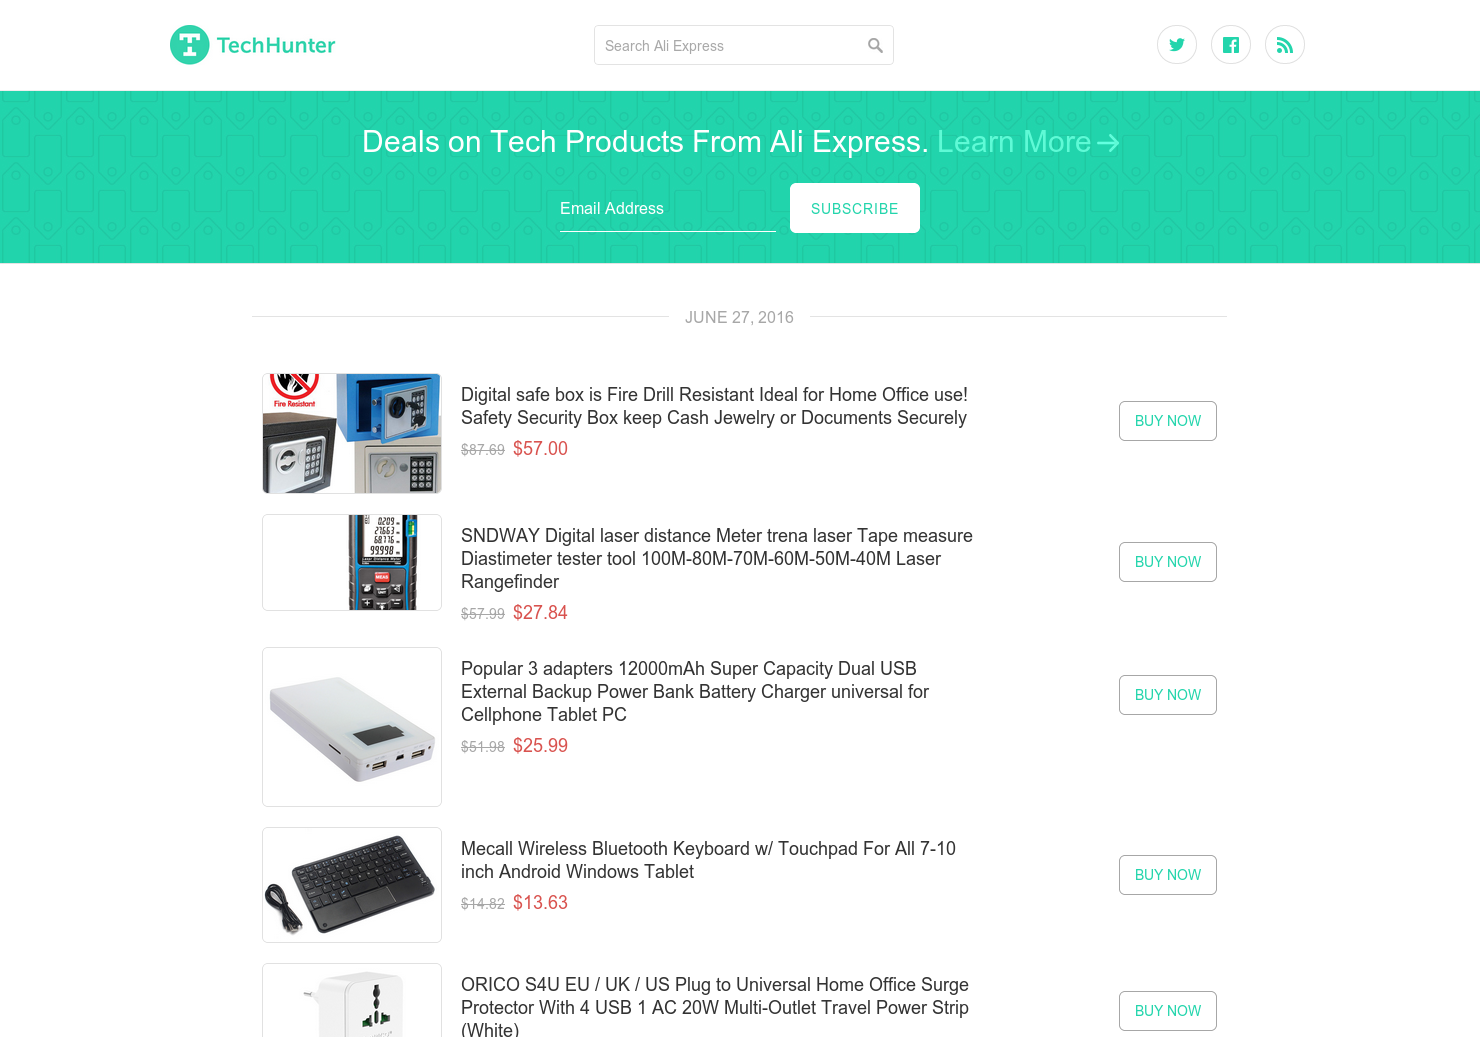
Task: Click the Subscribe button
Action: 855,208
